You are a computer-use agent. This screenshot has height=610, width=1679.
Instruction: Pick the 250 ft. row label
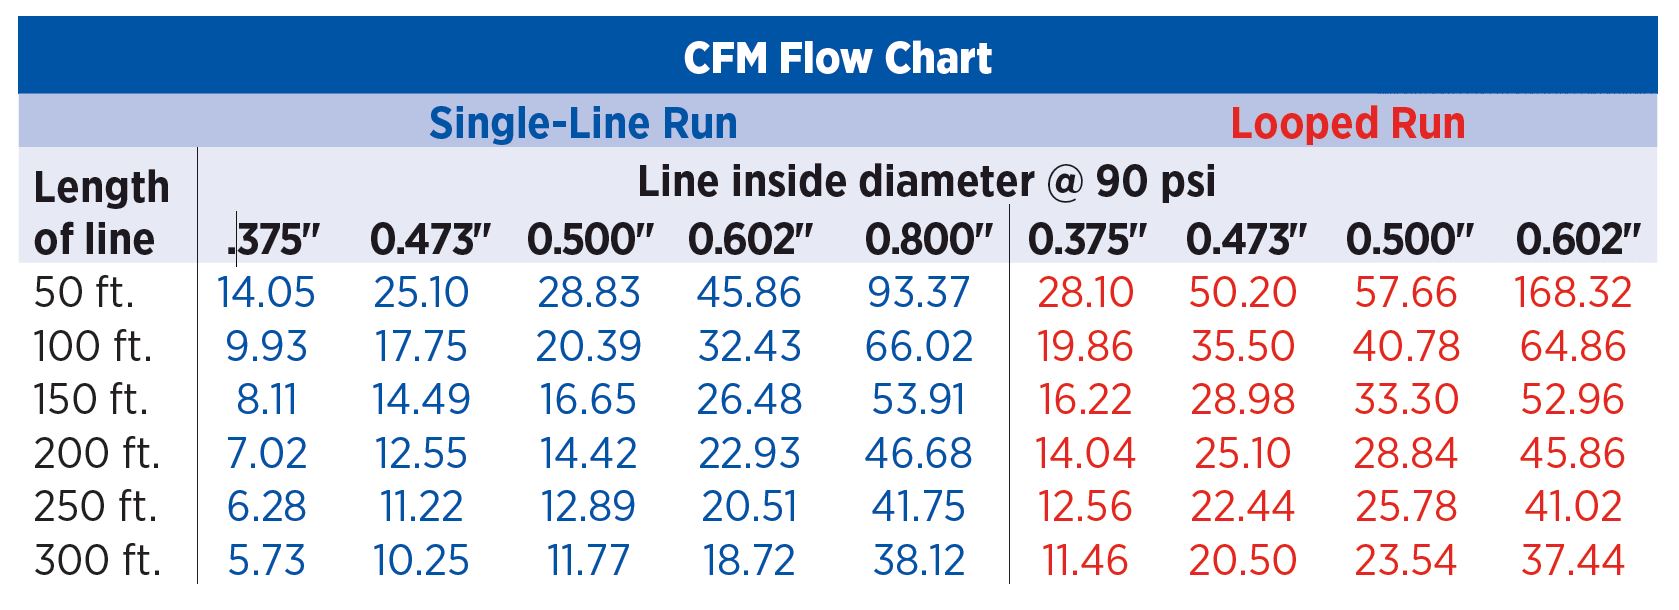pyautogui.click(x=96, y=507)
